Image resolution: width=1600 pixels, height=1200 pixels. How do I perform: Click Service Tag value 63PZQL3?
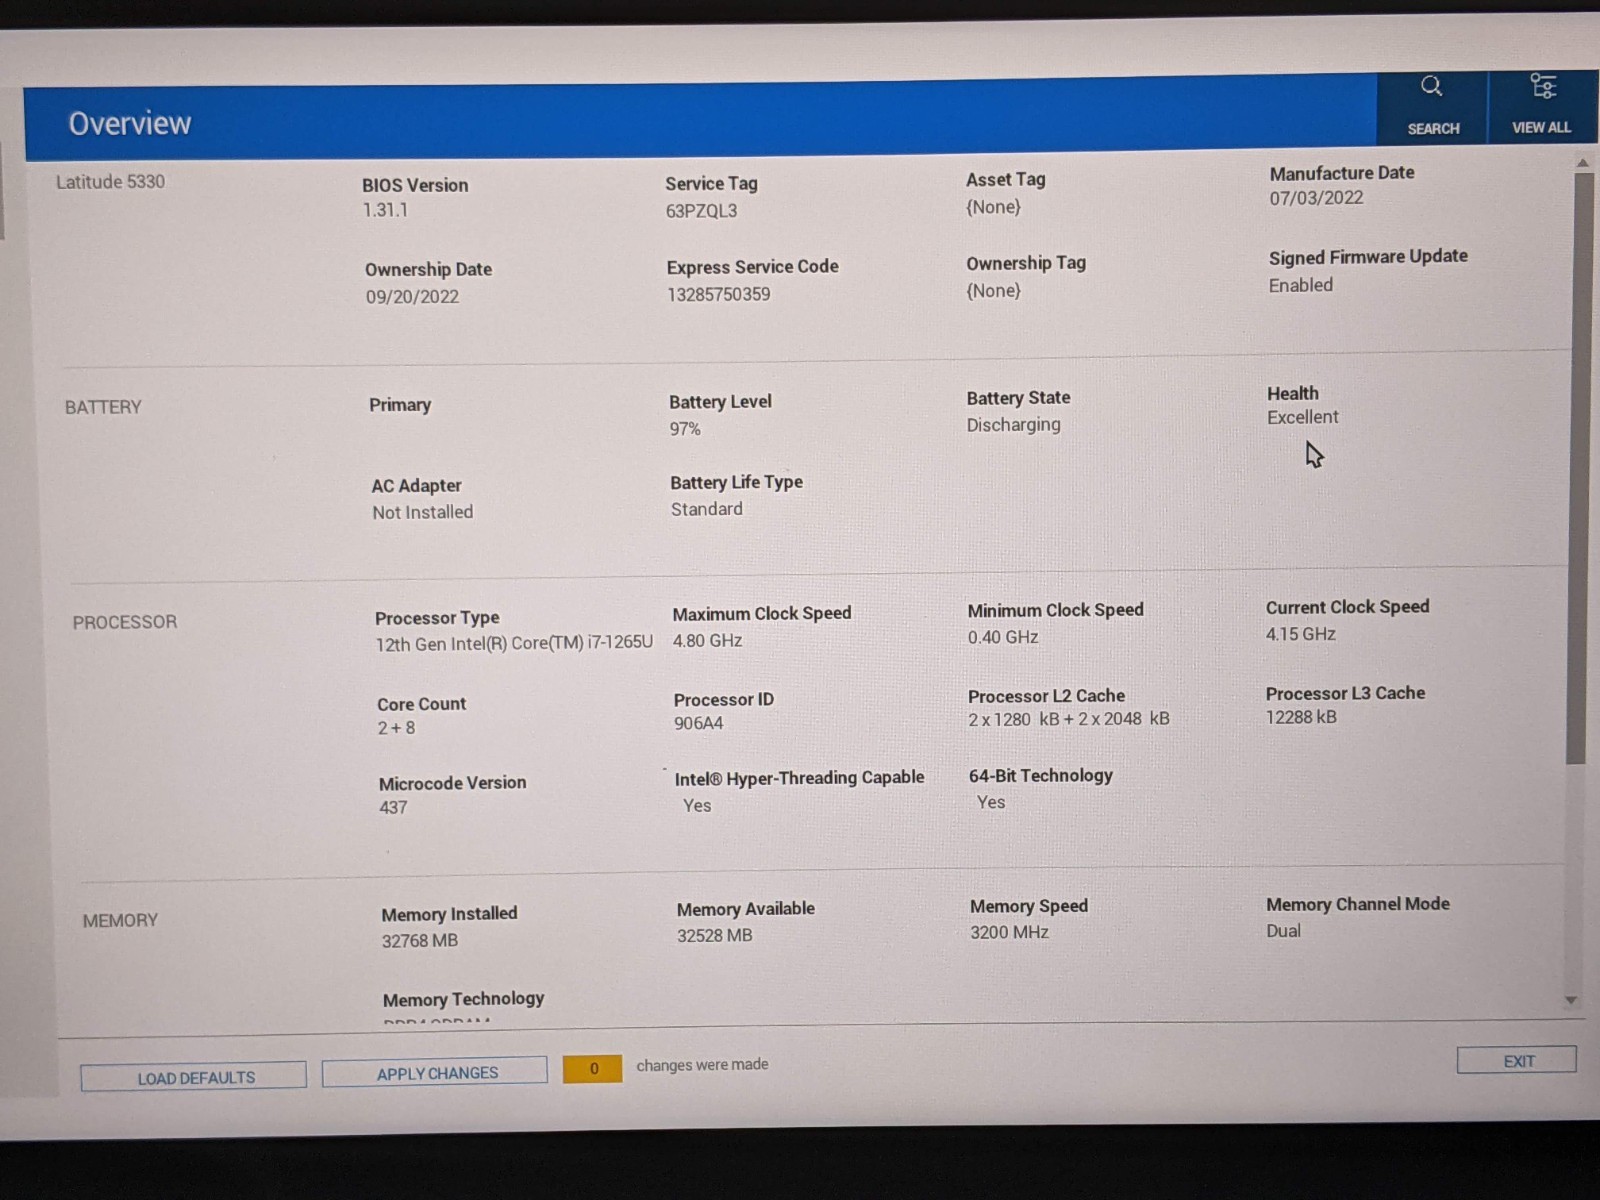(x=701, y=211)
